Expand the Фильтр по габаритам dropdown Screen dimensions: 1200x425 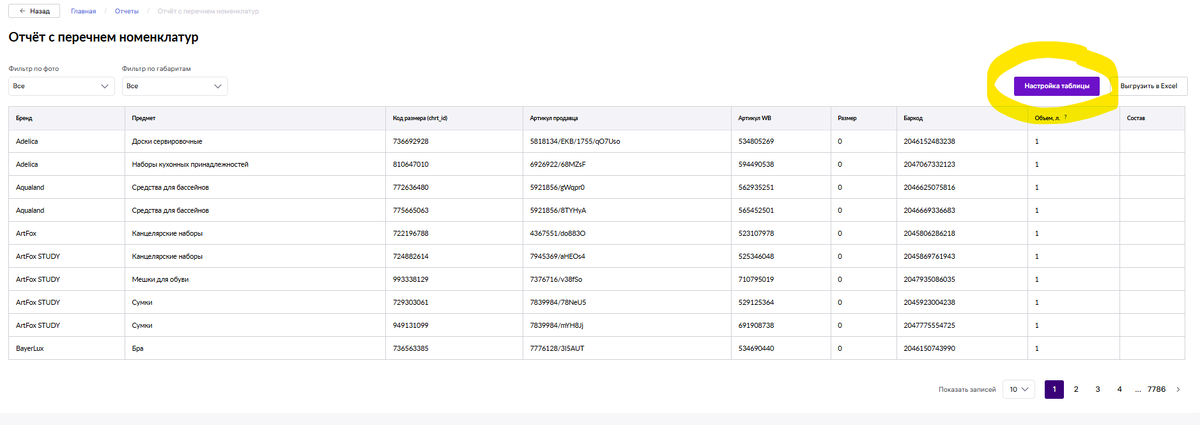tap(175, 86)
